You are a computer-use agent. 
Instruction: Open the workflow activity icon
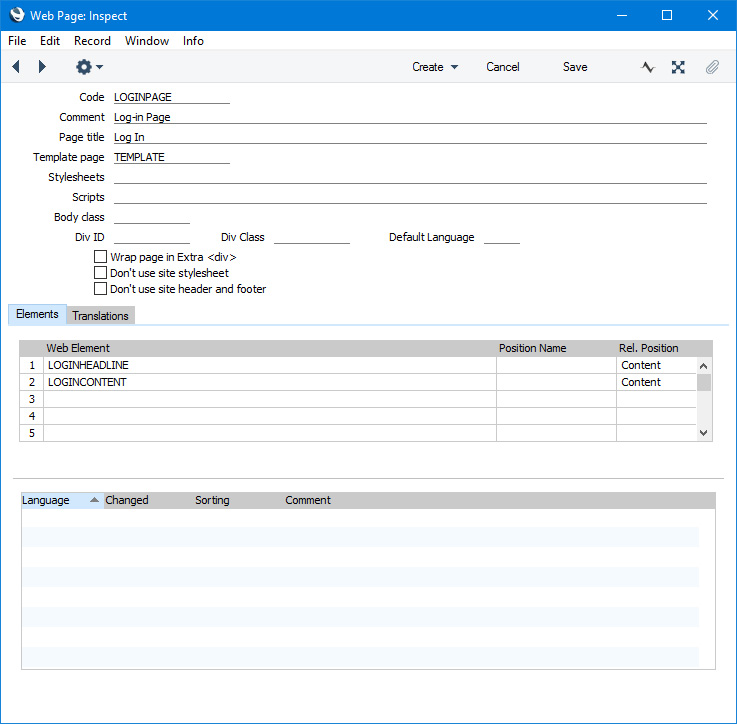(647, 67)
